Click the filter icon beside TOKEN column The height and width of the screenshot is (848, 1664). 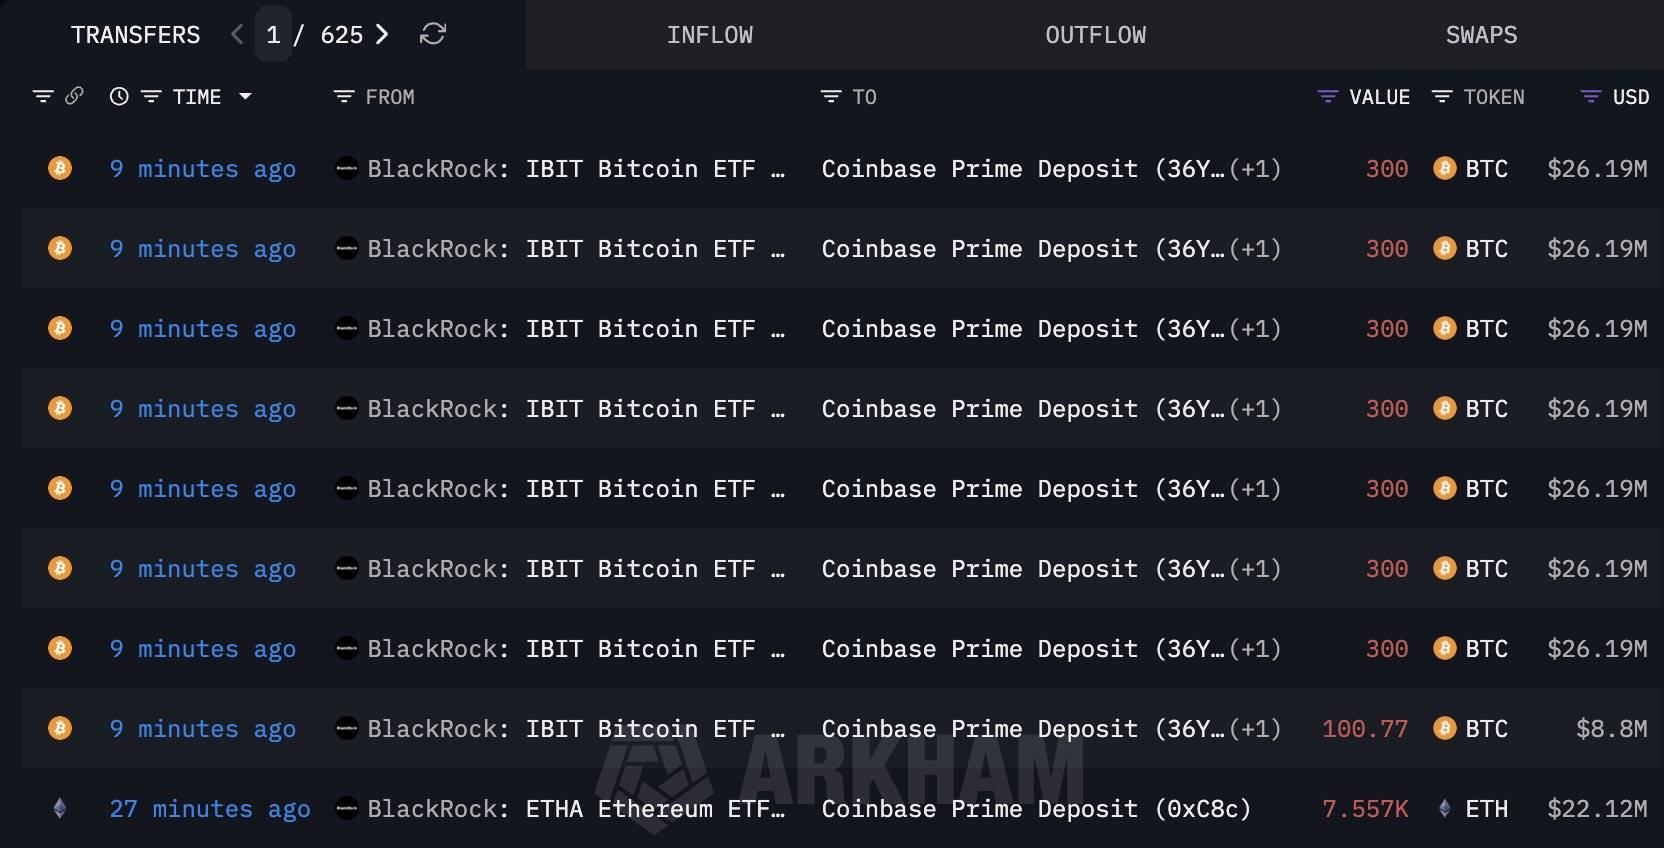(1441, 96)
